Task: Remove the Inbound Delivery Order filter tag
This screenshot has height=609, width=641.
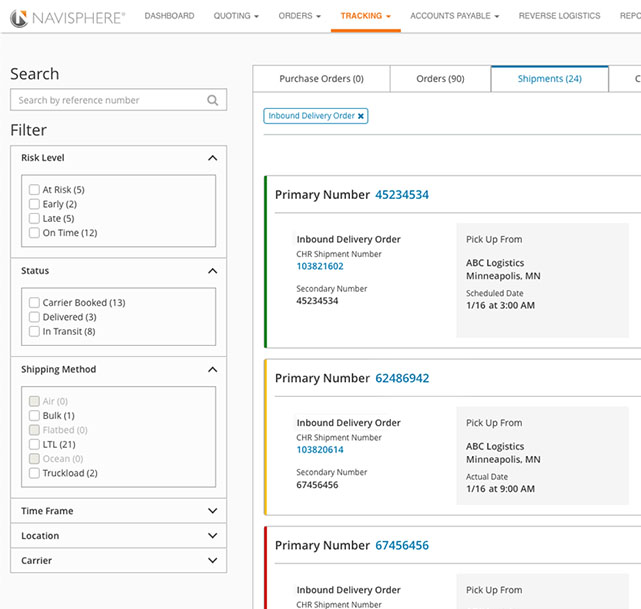Action: coord(361,116)
